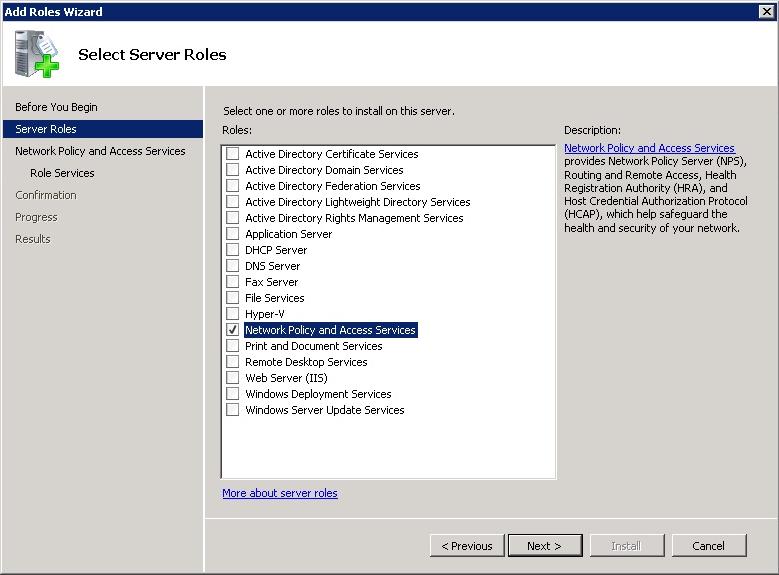779x575 pixels.
Task: Tick Windows Deployment Services checkbox
Action: 233,394
